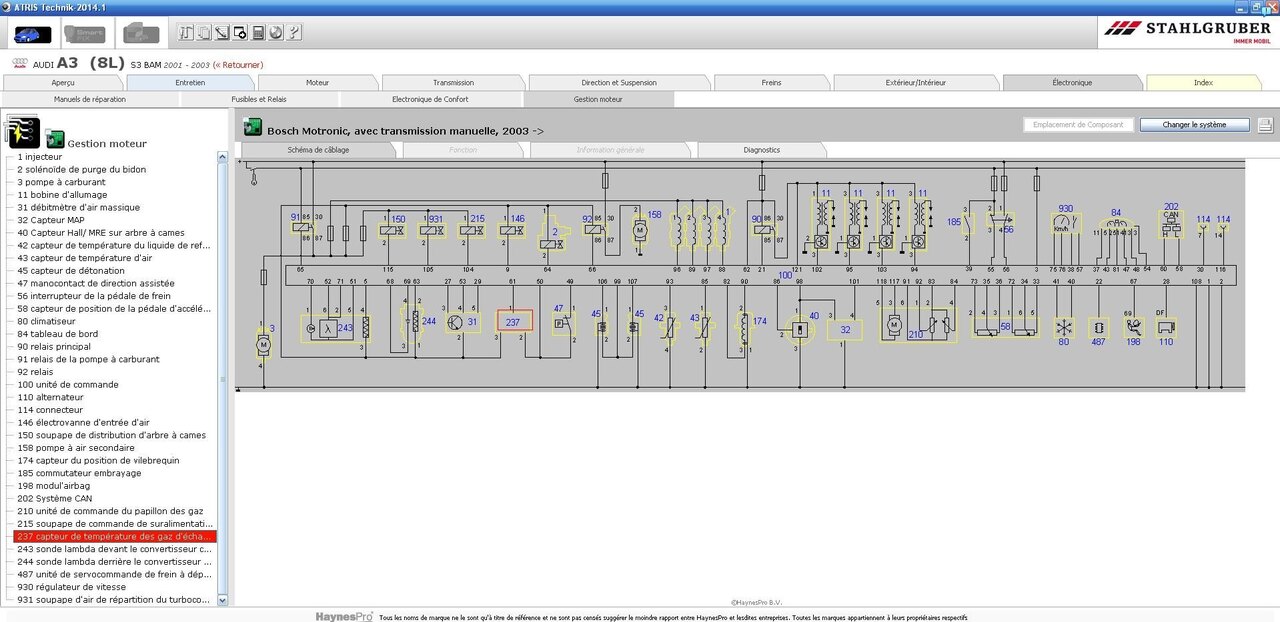Open the Diagnostics tab
The width and height of the screenshot is (1280, 622).
761,150
